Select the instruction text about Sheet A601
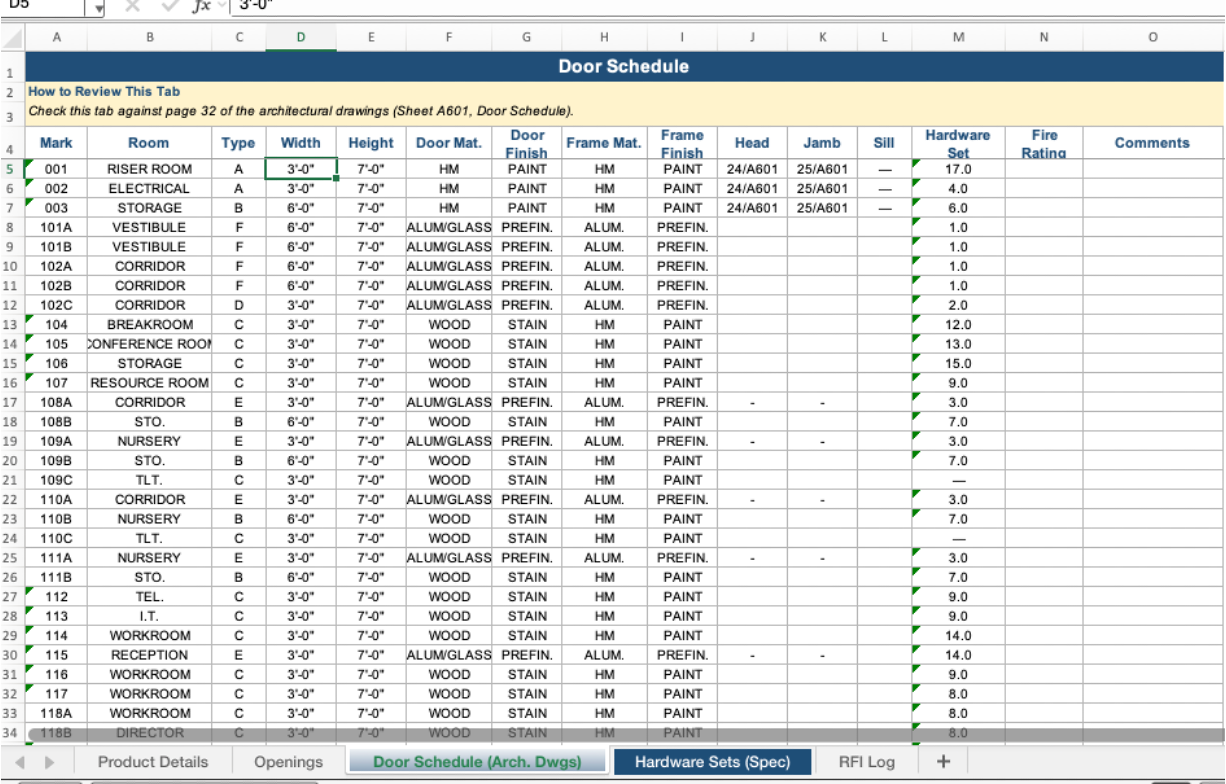 click(301, 111)
